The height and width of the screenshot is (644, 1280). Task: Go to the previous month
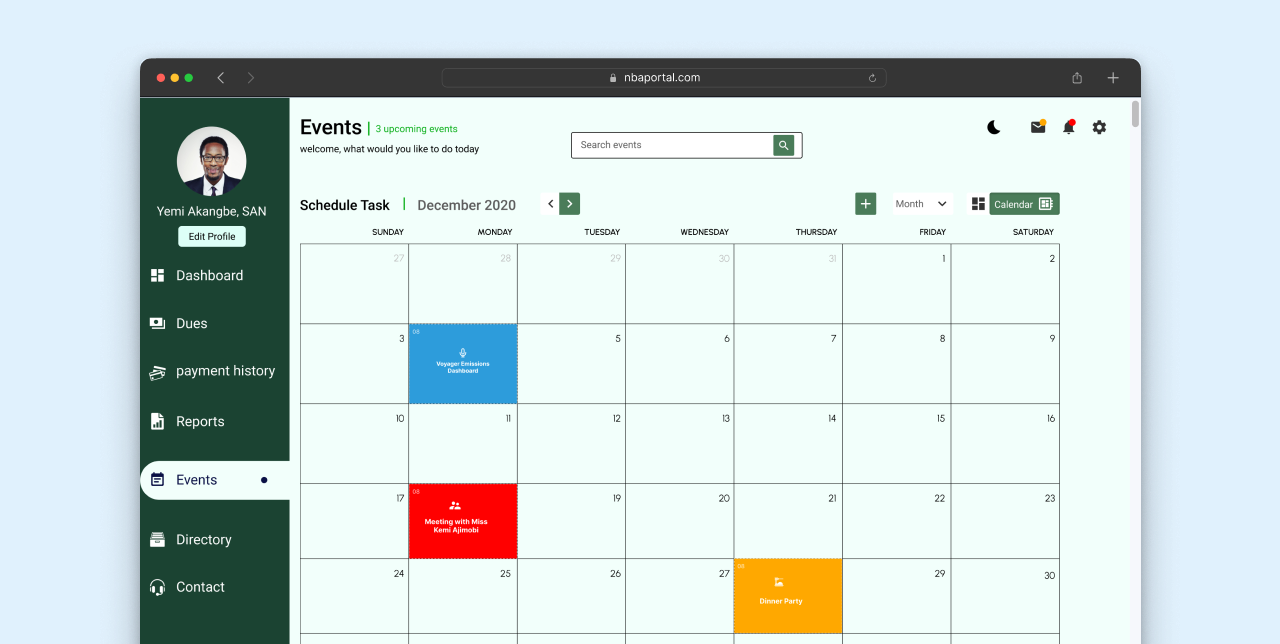click(550, 204)
